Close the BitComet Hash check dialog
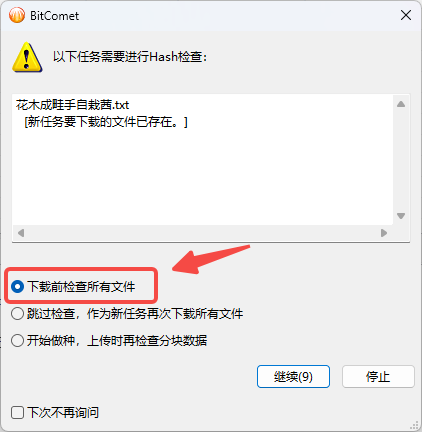Screen dimensions: 422x432 pyautogui.click(x=406, y=15)
